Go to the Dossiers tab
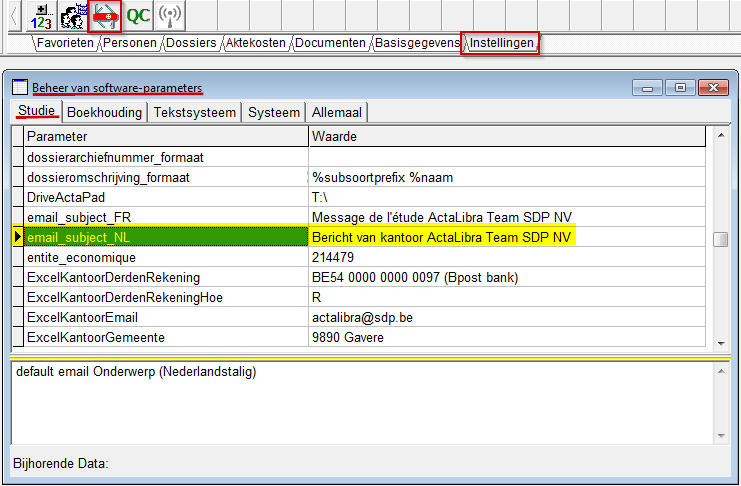Image resolution: width=741 pixels, height=486 pixels. [x=191, y=43]
